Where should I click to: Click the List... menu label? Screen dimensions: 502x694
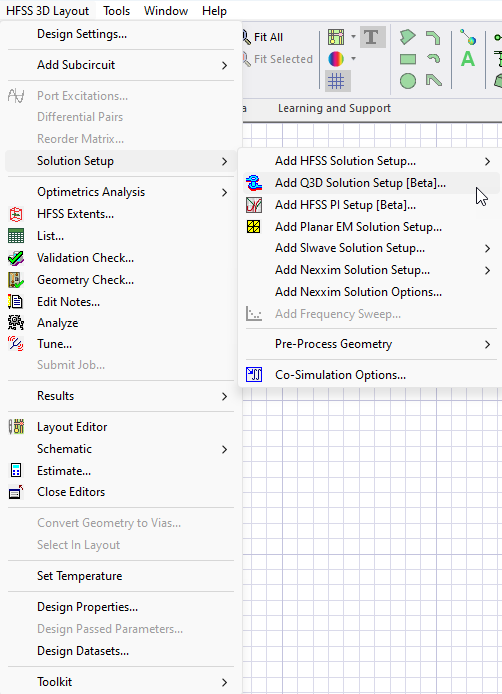[50, 236]
